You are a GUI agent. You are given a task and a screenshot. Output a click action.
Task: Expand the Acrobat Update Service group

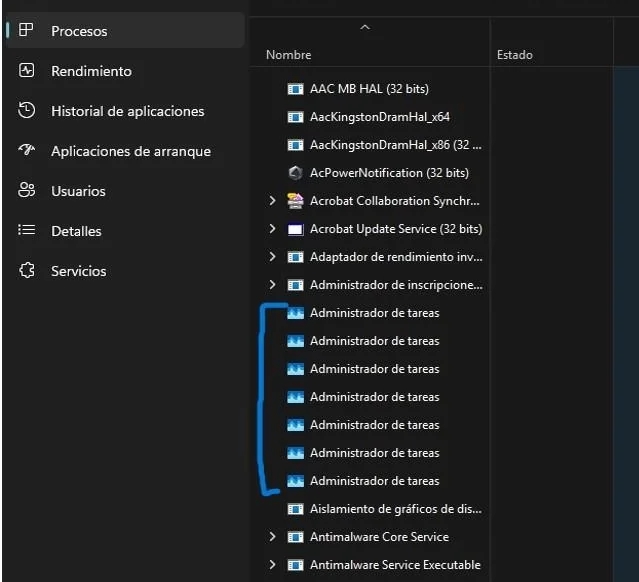[x=272, y=229]
